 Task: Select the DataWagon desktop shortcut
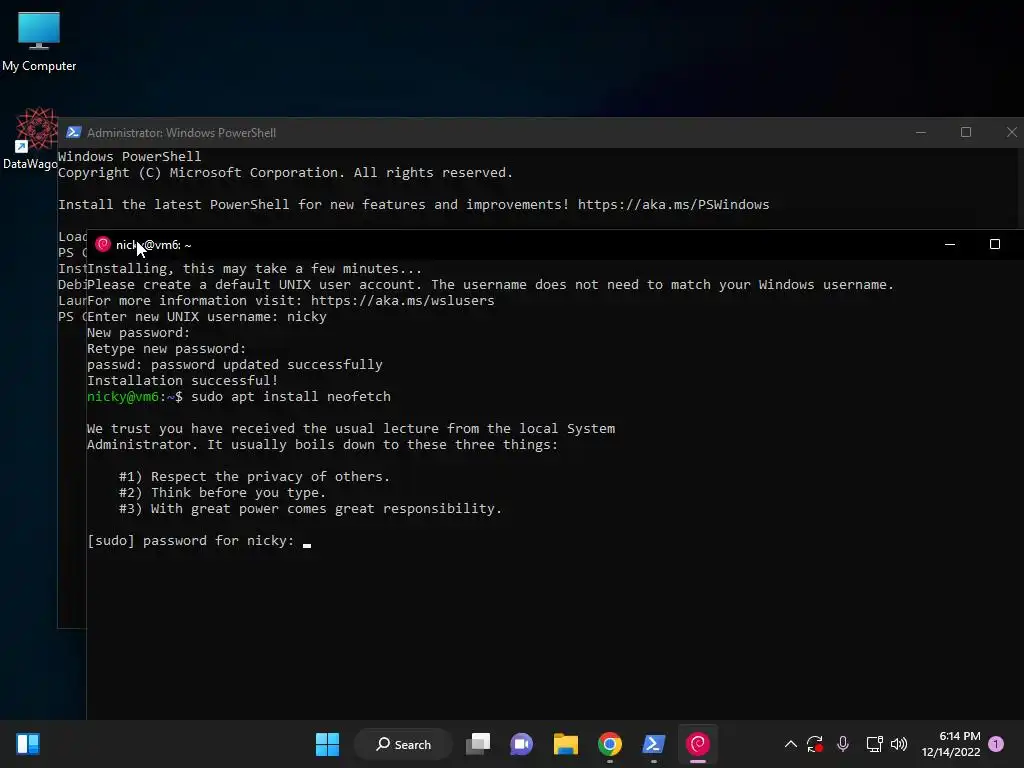[x=30, y=138]
